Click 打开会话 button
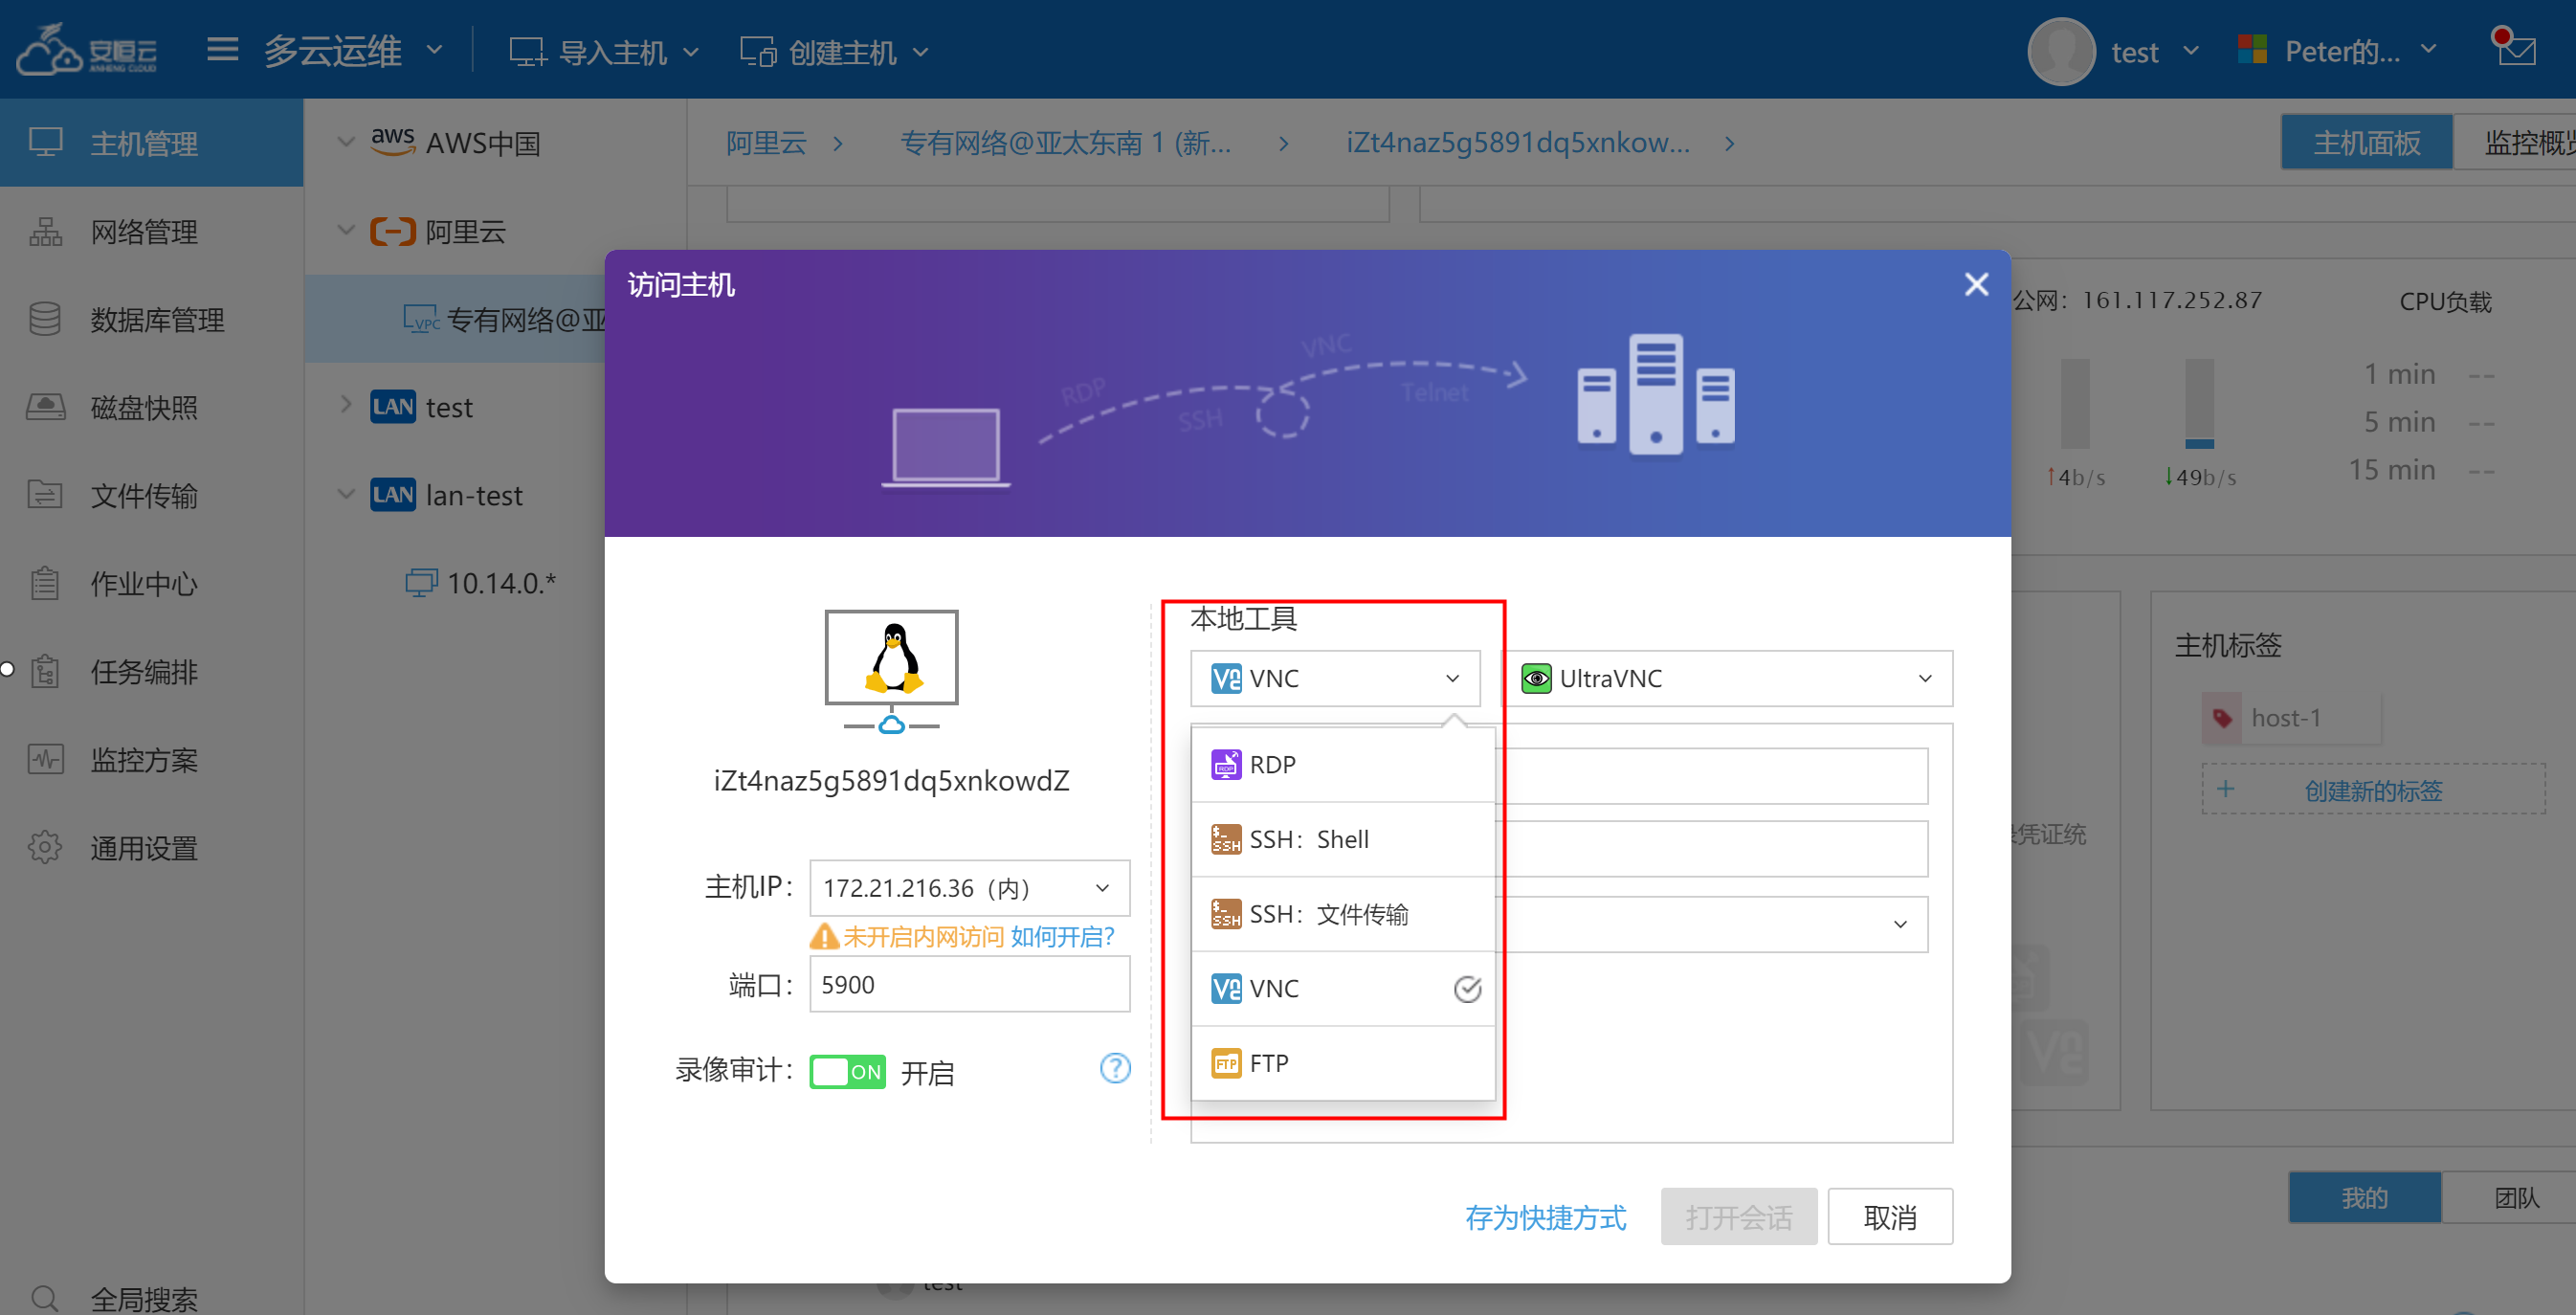2576x1315 pixels. pyautogui.click(x=1738, y=1217)
